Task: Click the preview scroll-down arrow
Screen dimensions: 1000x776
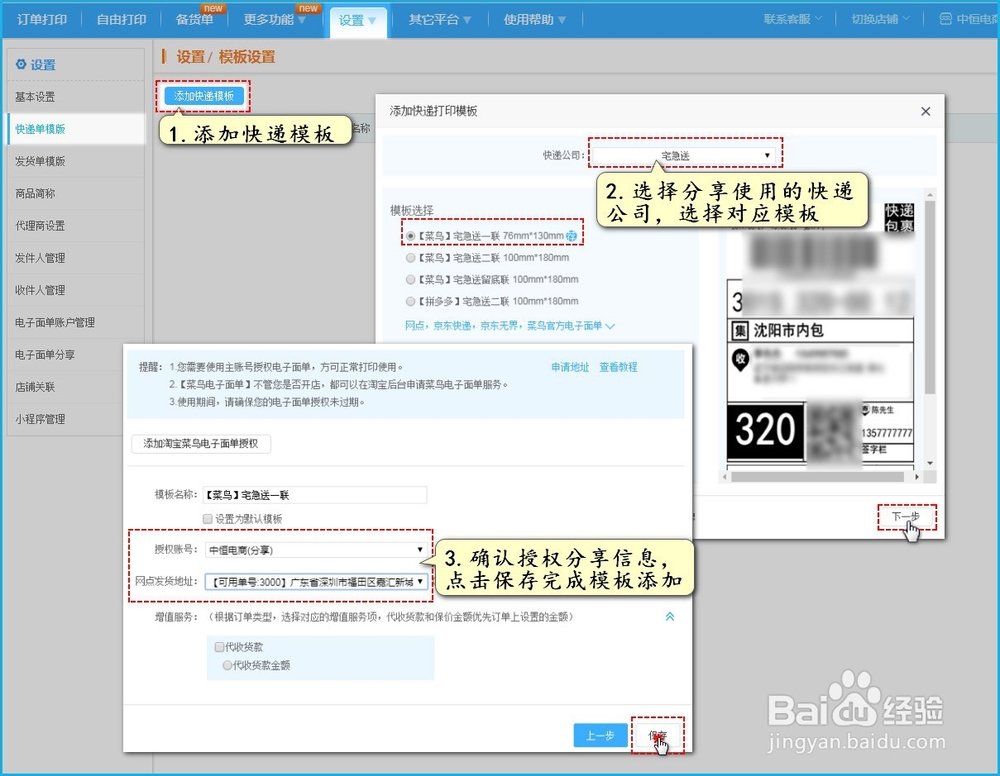Action: (x=930, y=464)
